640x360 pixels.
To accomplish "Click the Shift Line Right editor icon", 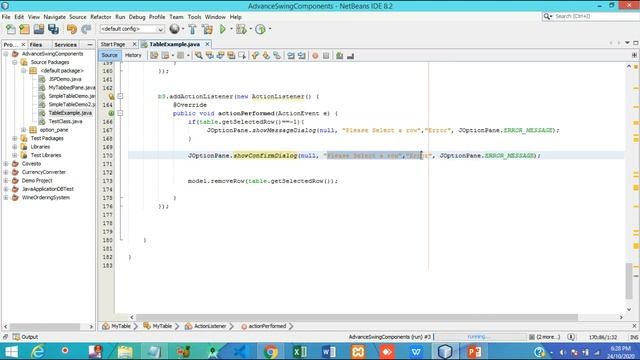I will [302, 56].
